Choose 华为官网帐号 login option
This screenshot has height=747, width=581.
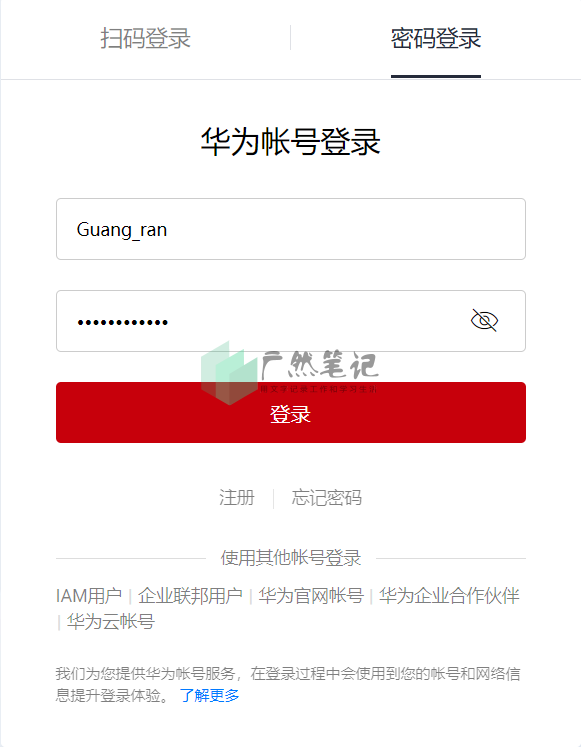pos(311,596)
